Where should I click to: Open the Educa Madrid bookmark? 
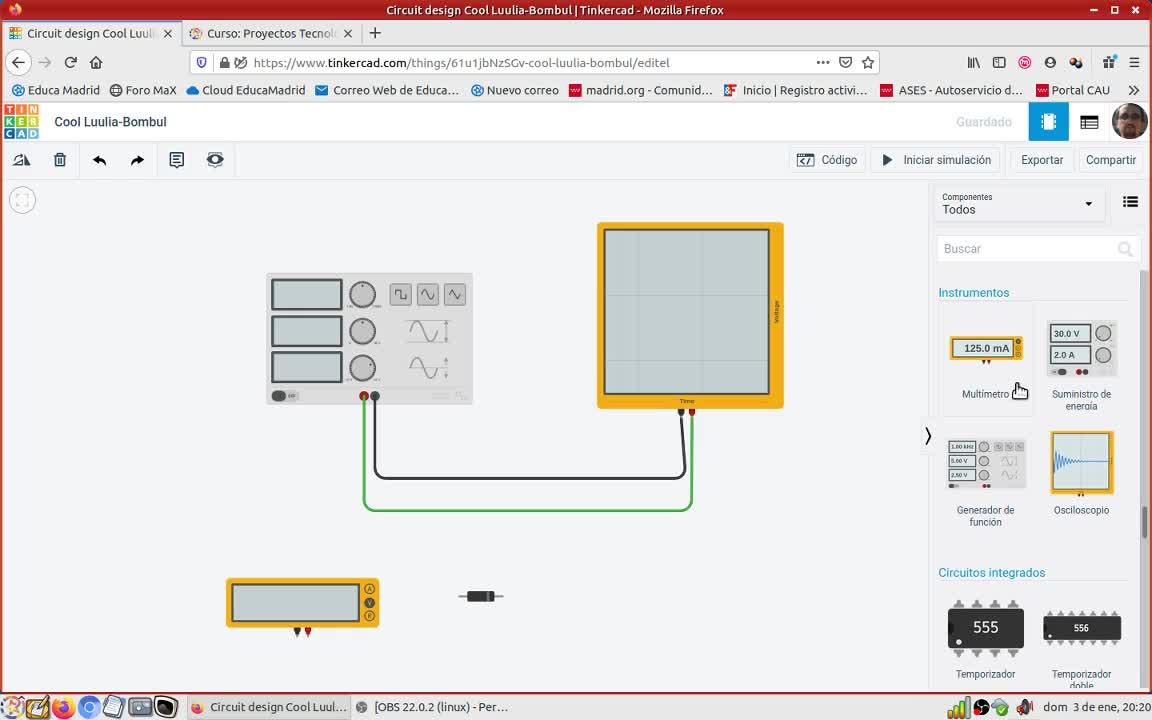pos(56,90)
